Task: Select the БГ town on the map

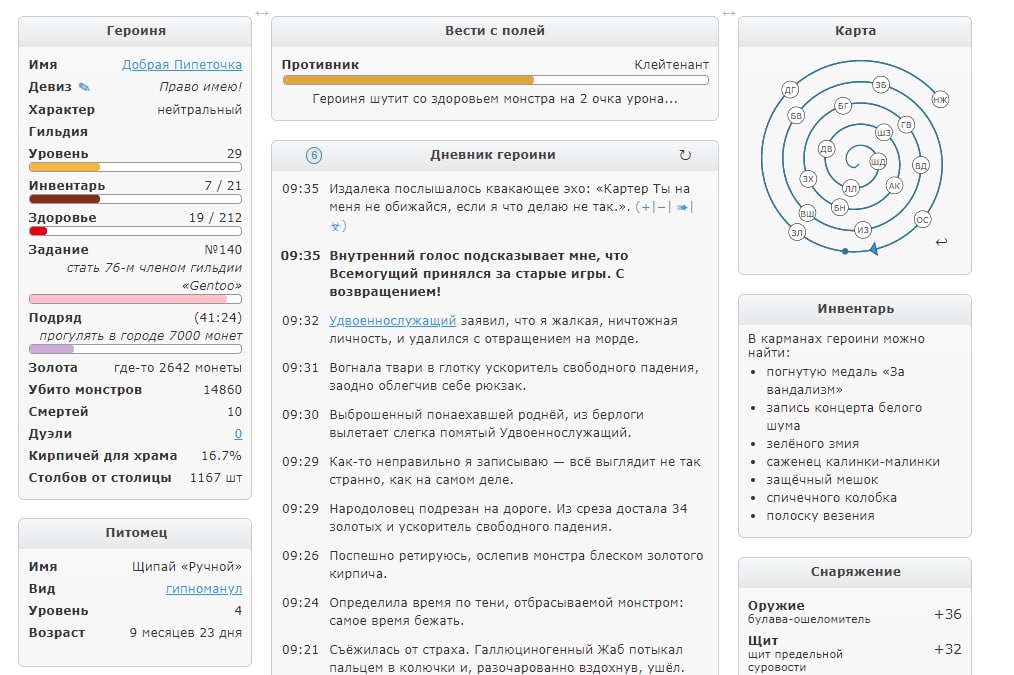Action: coord(843,105)
